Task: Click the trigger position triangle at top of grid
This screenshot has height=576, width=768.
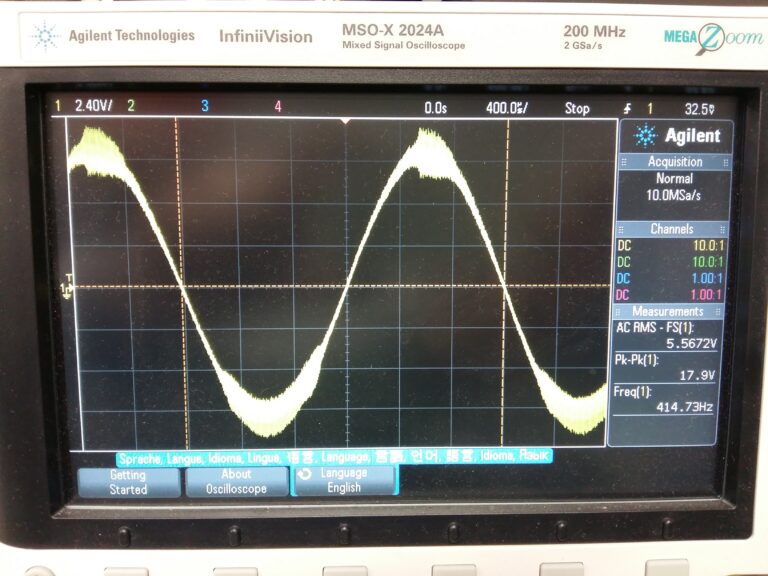Action: click(x=345, y=121)
